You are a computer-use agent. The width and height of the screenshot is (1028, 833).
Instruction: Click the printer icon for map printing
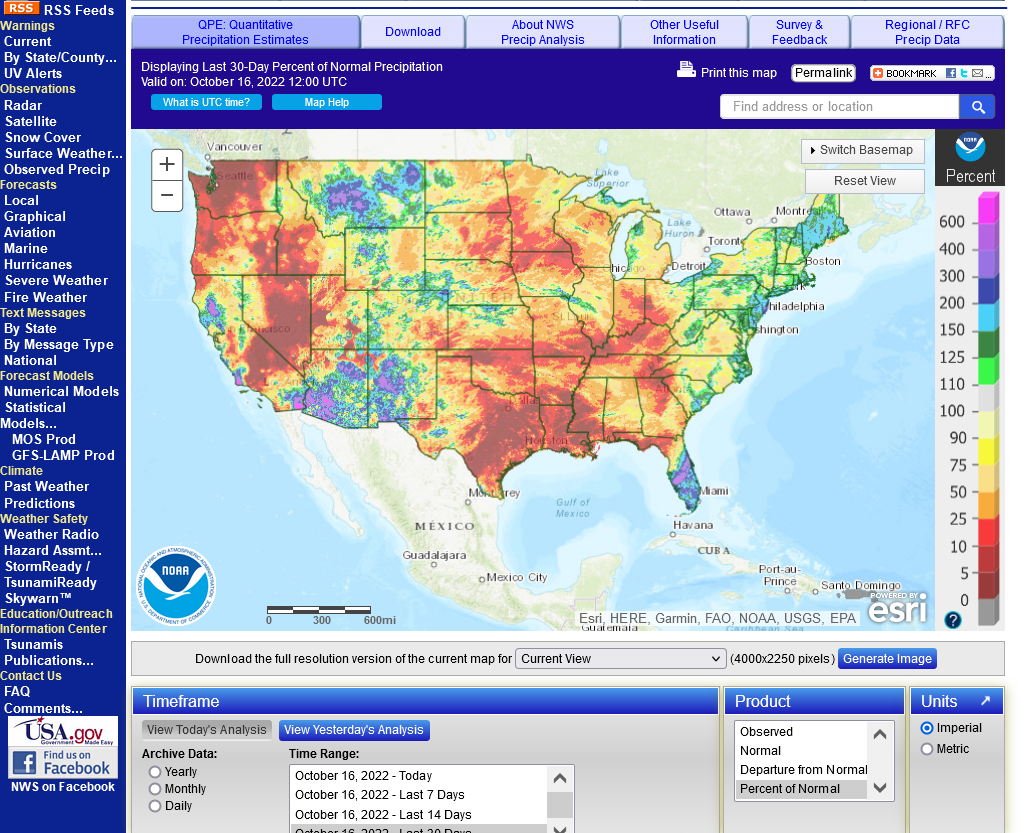click(x=686, y=69)
